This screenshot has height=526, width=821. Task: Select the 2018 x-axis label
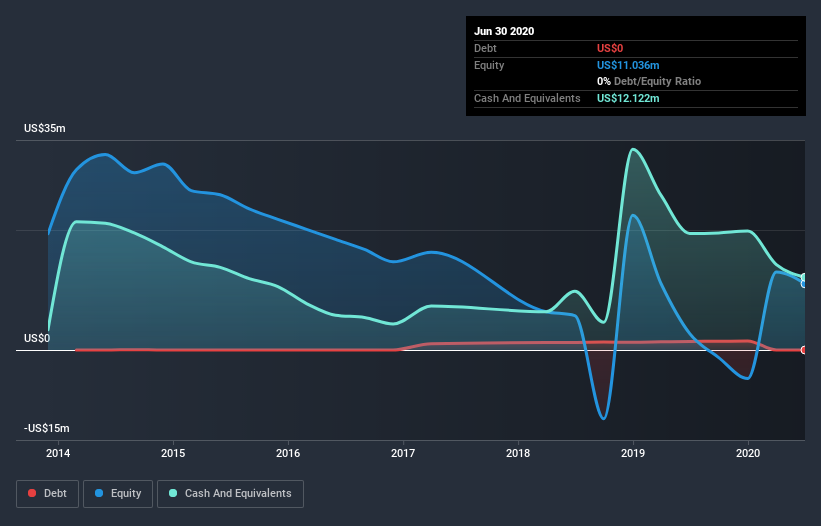(x=518, y=453)
